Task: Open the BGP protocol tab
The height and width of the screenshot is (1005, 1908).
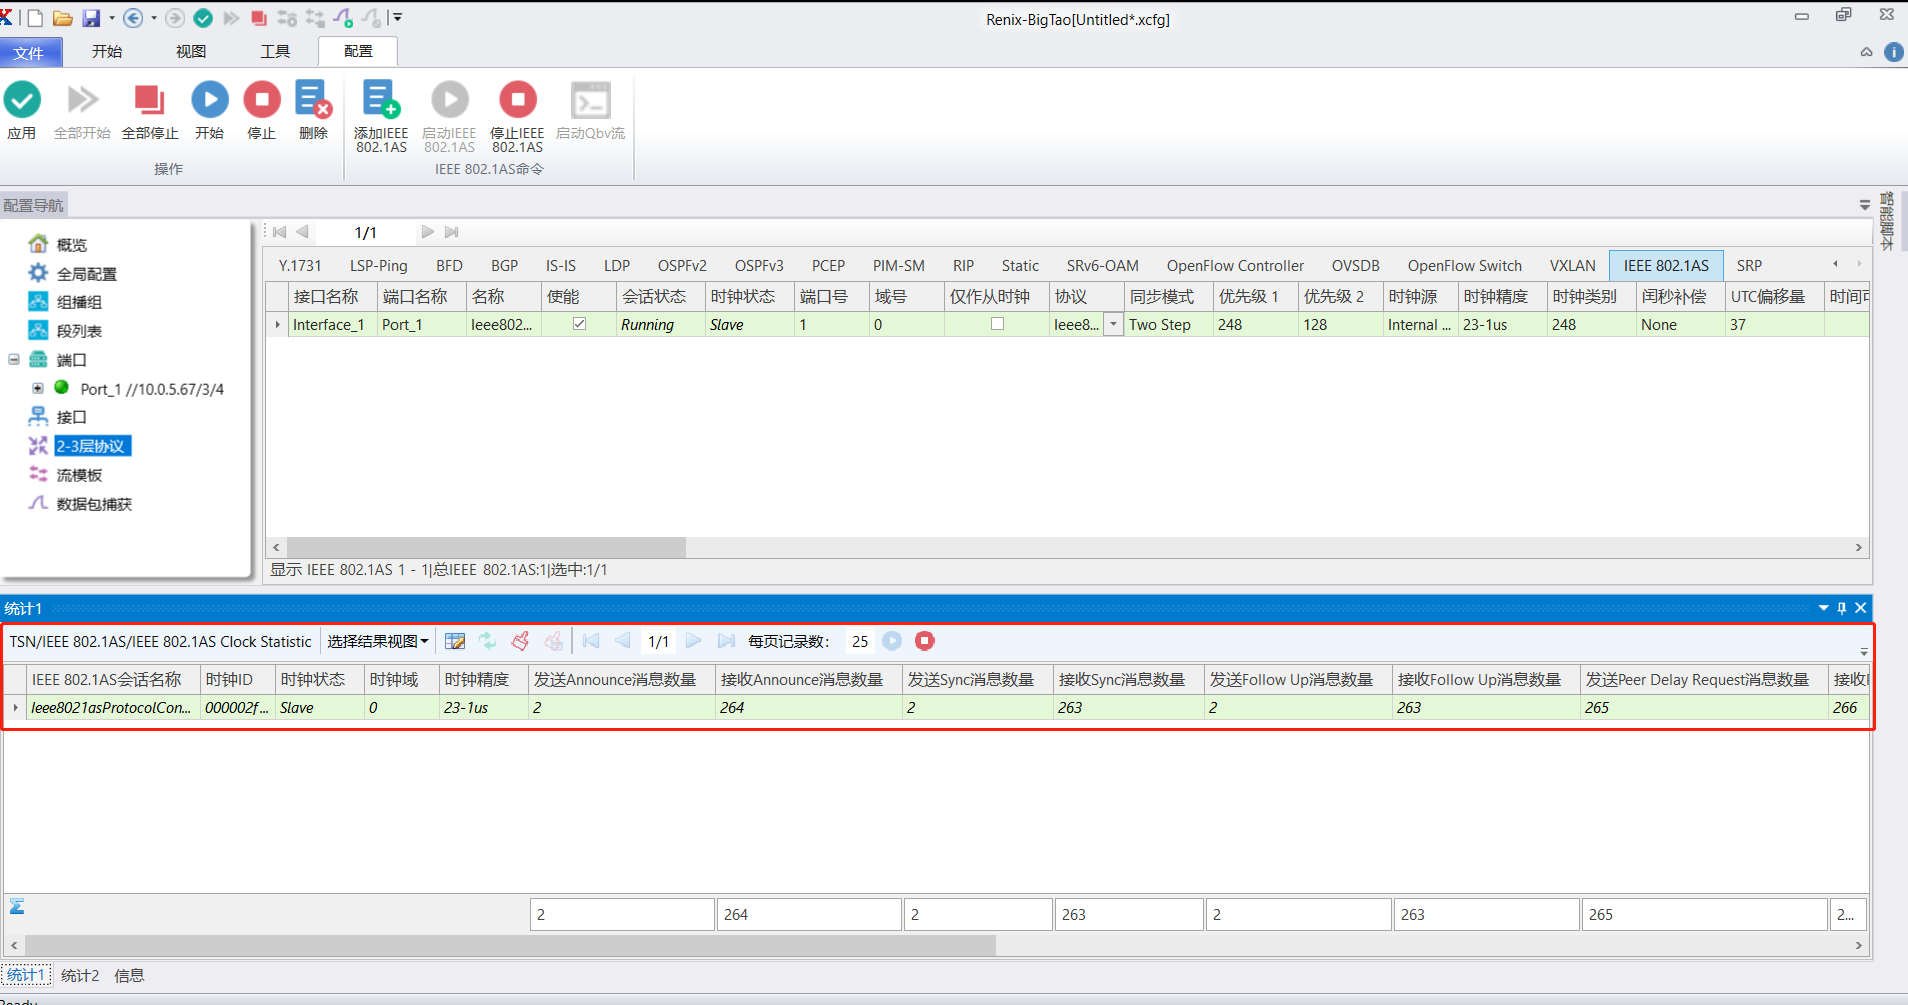Action: pos(505,265)
